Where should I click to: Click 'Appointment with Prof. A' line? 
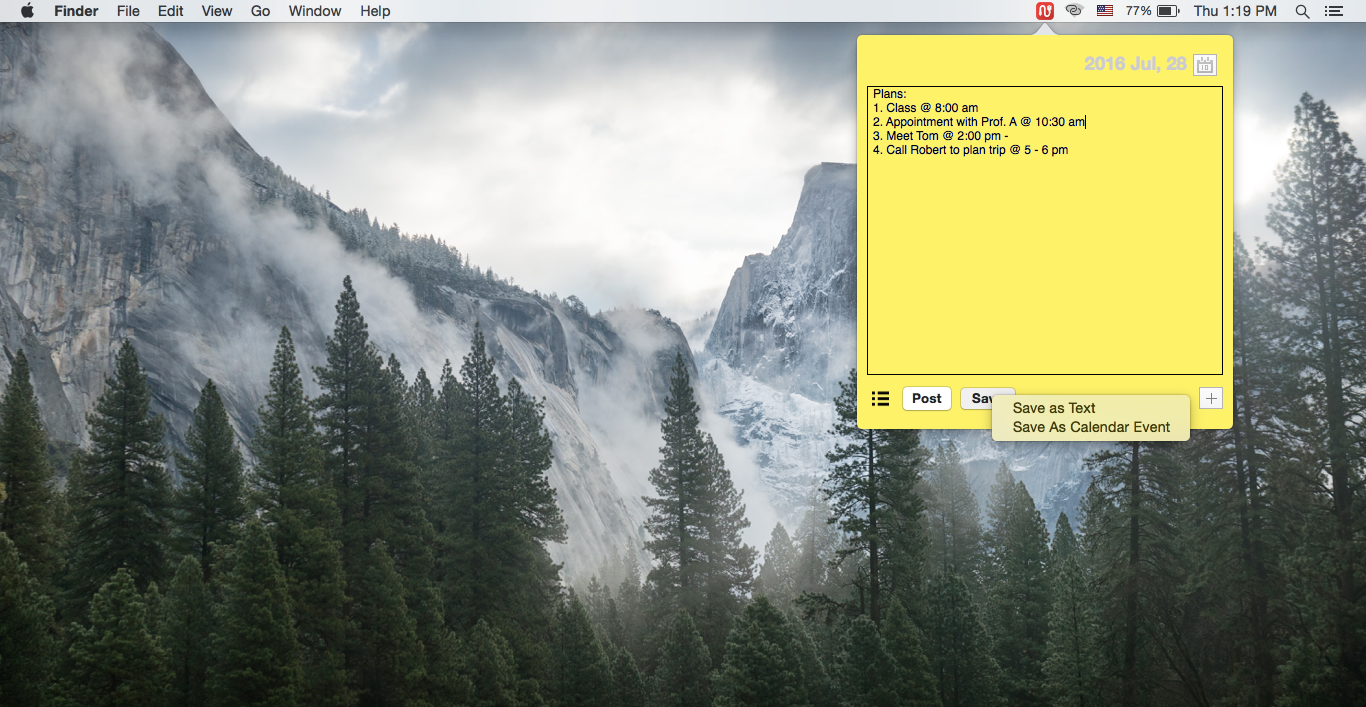[x=979, y=122]
